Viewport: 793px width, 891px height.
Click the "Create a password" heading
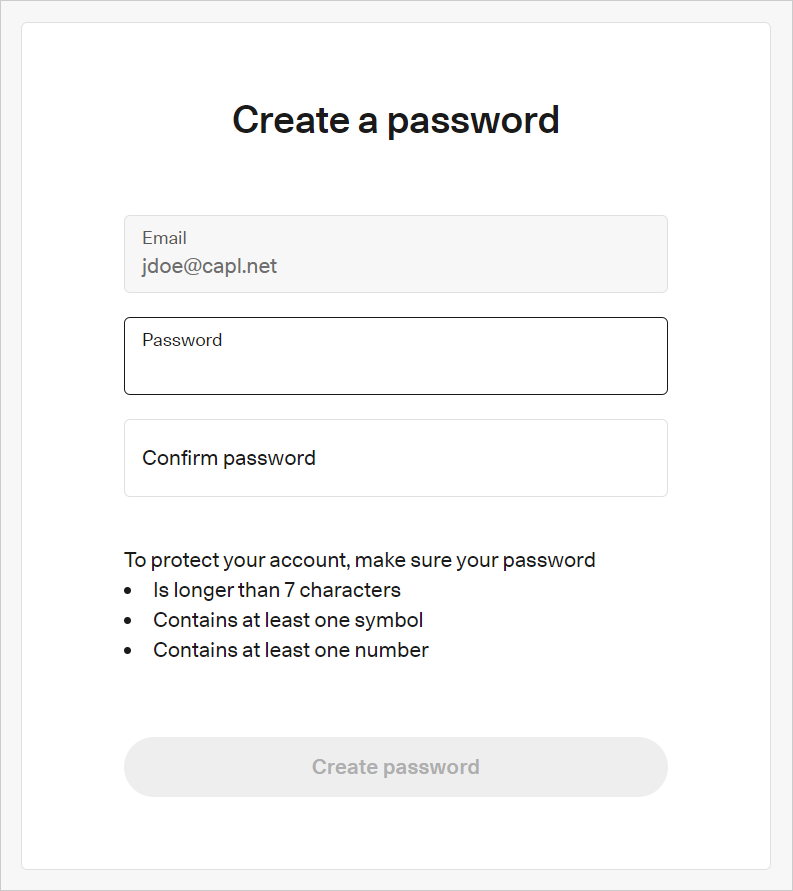(x=395, y=120)
